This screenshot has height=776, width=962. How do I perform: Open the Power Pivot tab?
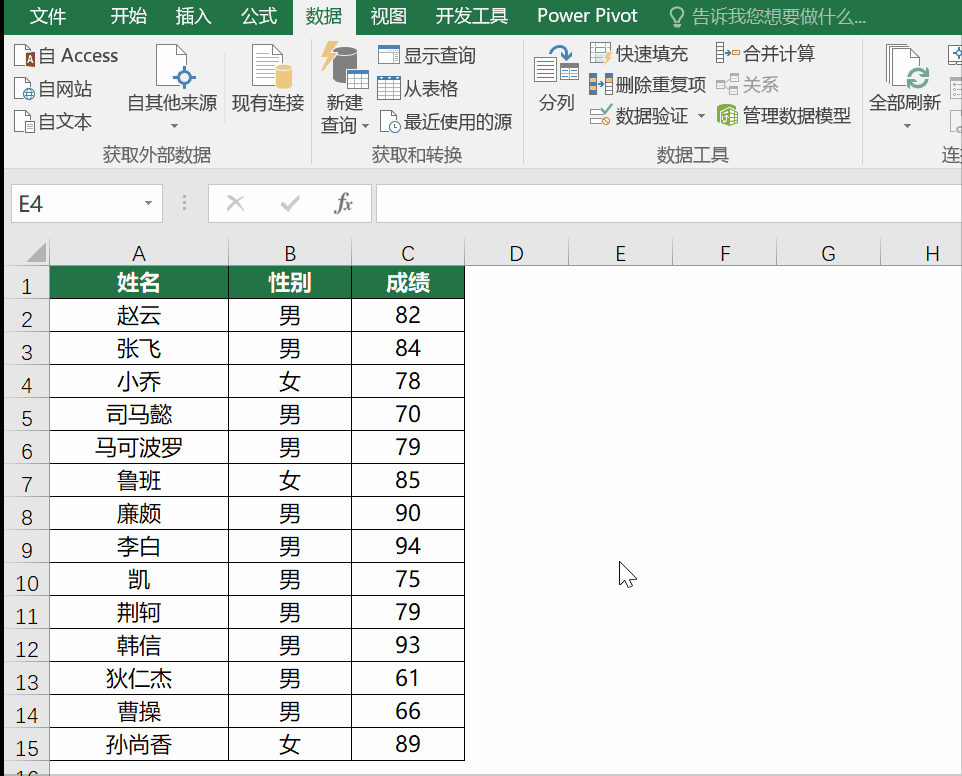(x=587, y=16)
